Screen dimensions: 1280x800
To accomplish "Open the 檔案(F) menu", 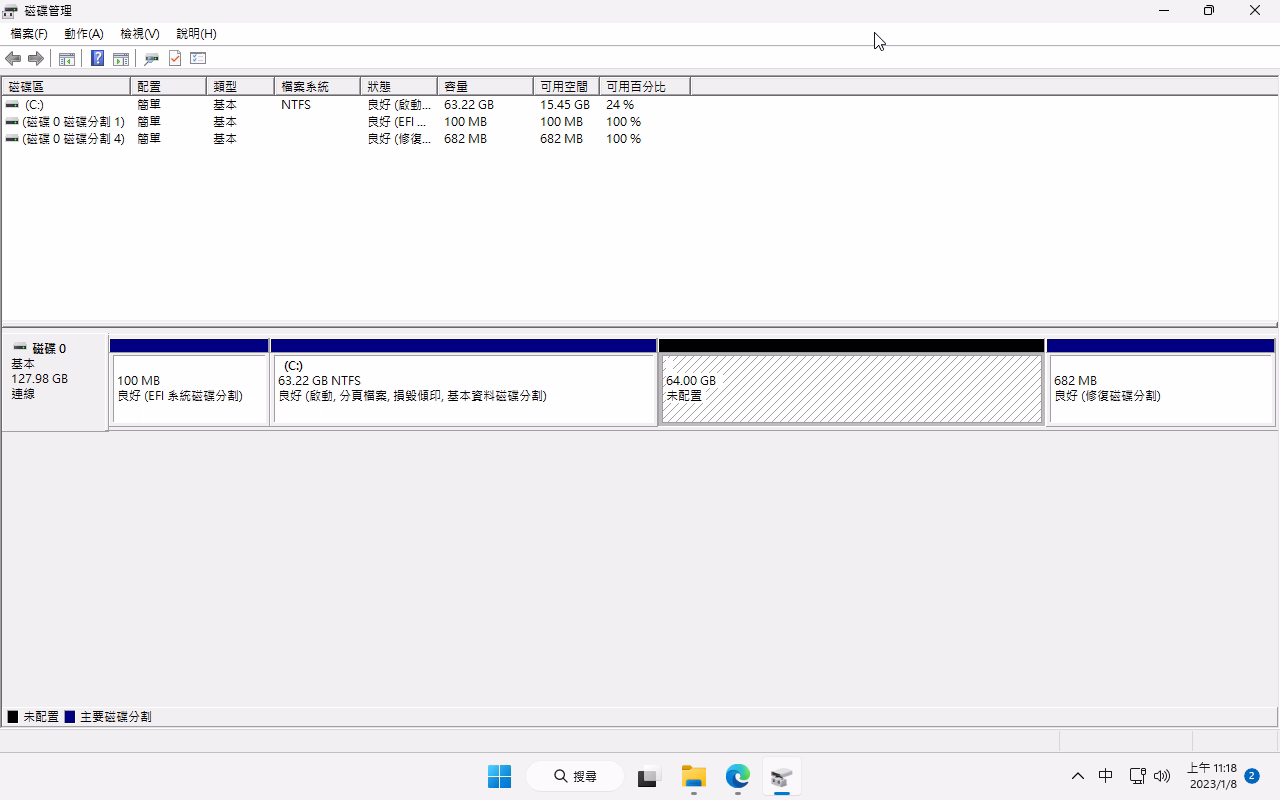I will [29, 34].
